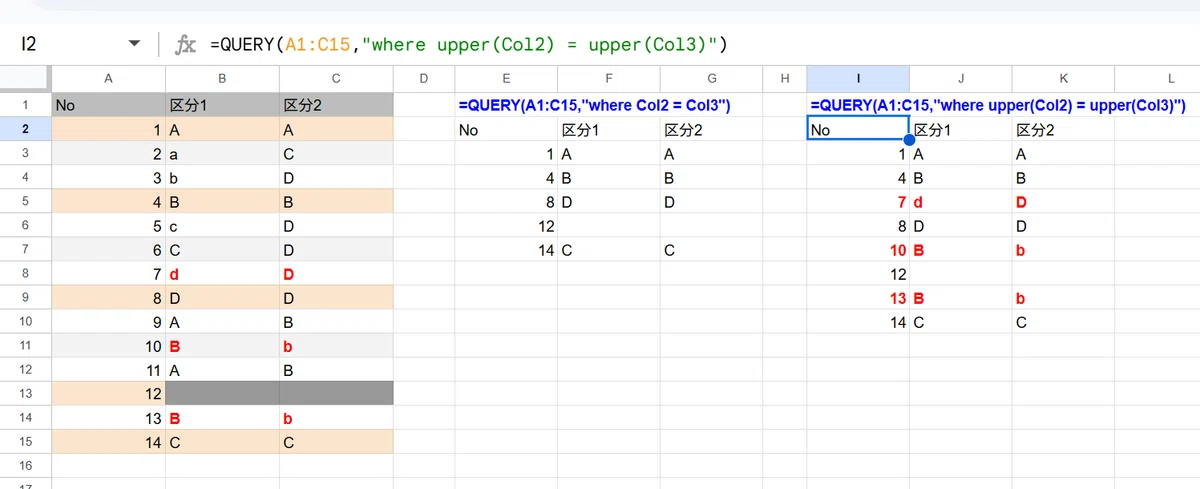The height and width of the screenshot is (489, 1200).
Task: Click the fill handle dot on cell I2
Action: 909,141
